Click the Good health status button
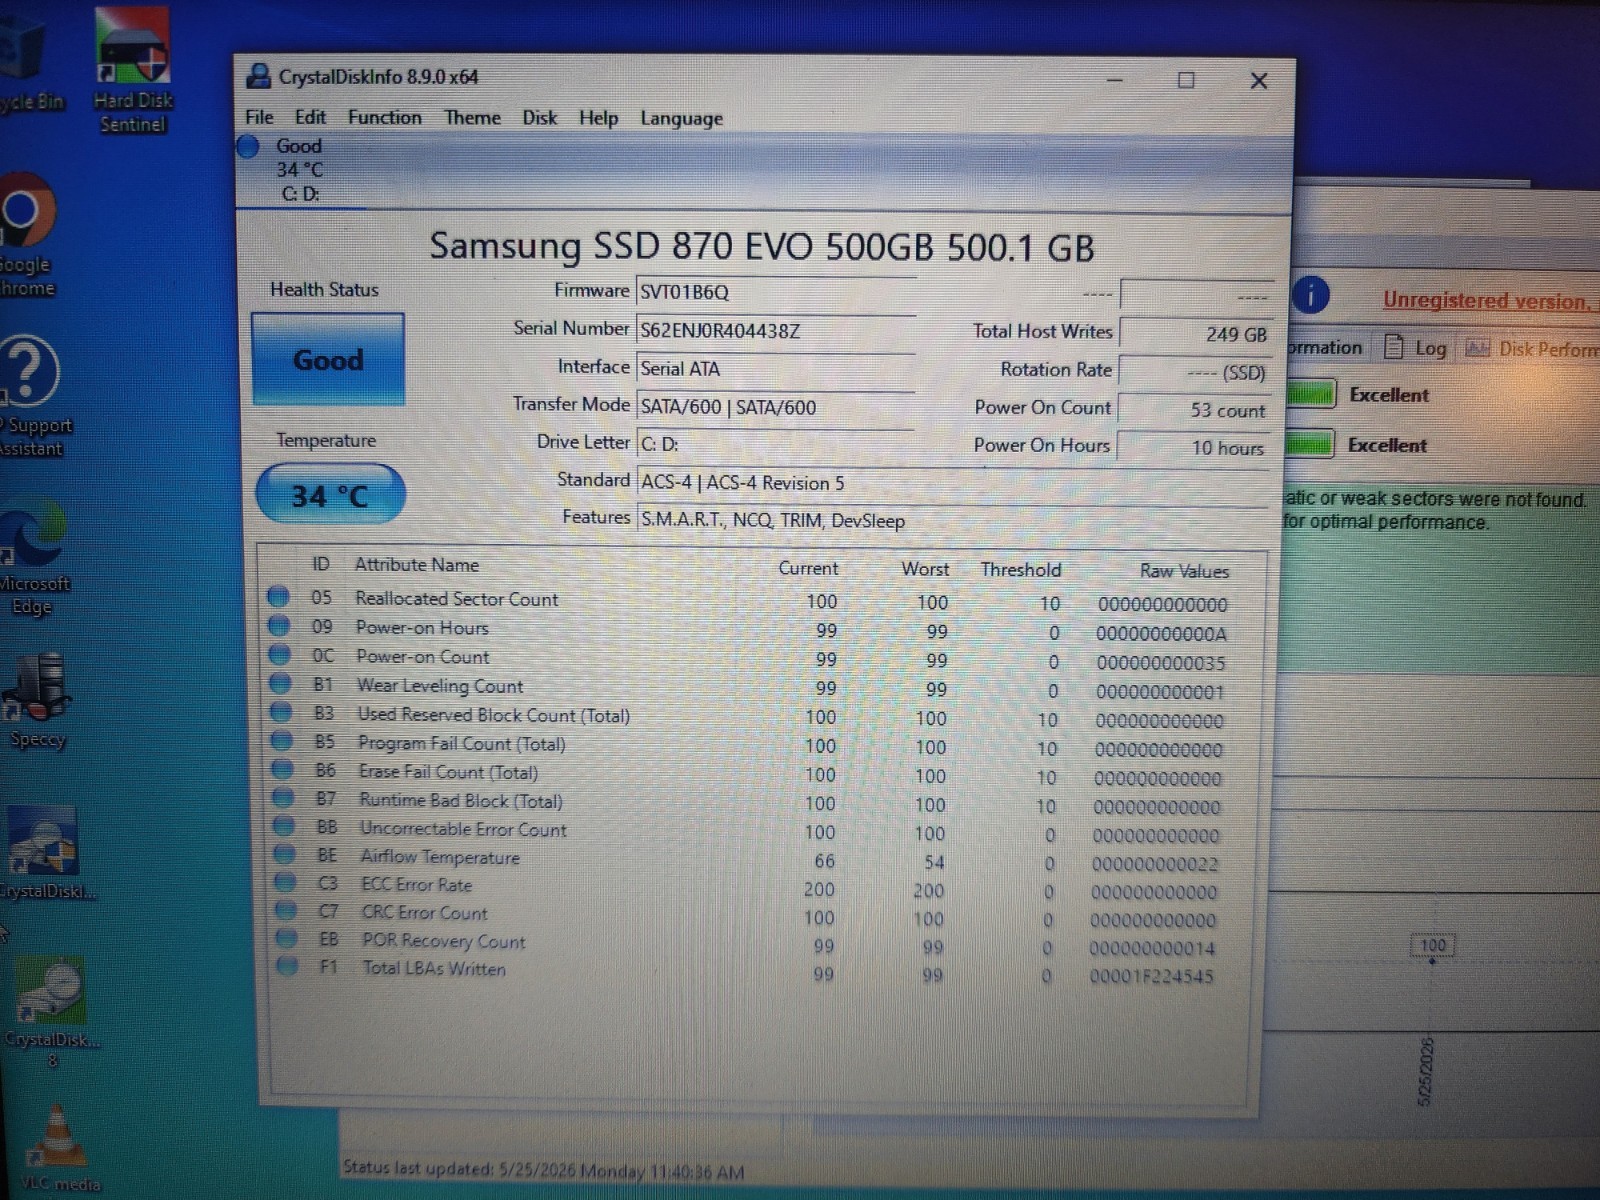This screenshot has height=1200, width=1600. pyautogui.click(x=328, y=359)
